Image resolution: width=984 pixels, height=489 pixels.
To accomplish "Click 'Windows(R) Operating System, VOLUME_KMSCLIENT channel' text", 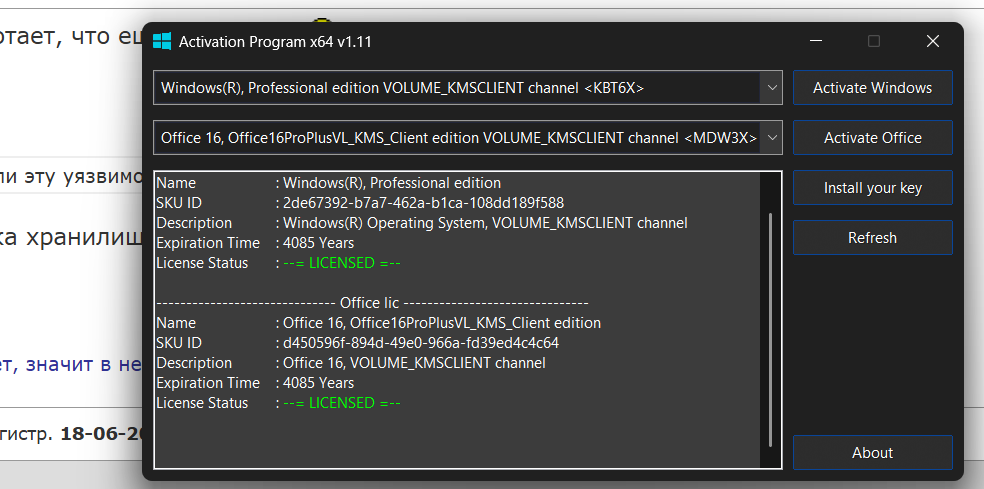I will [485, 223].
